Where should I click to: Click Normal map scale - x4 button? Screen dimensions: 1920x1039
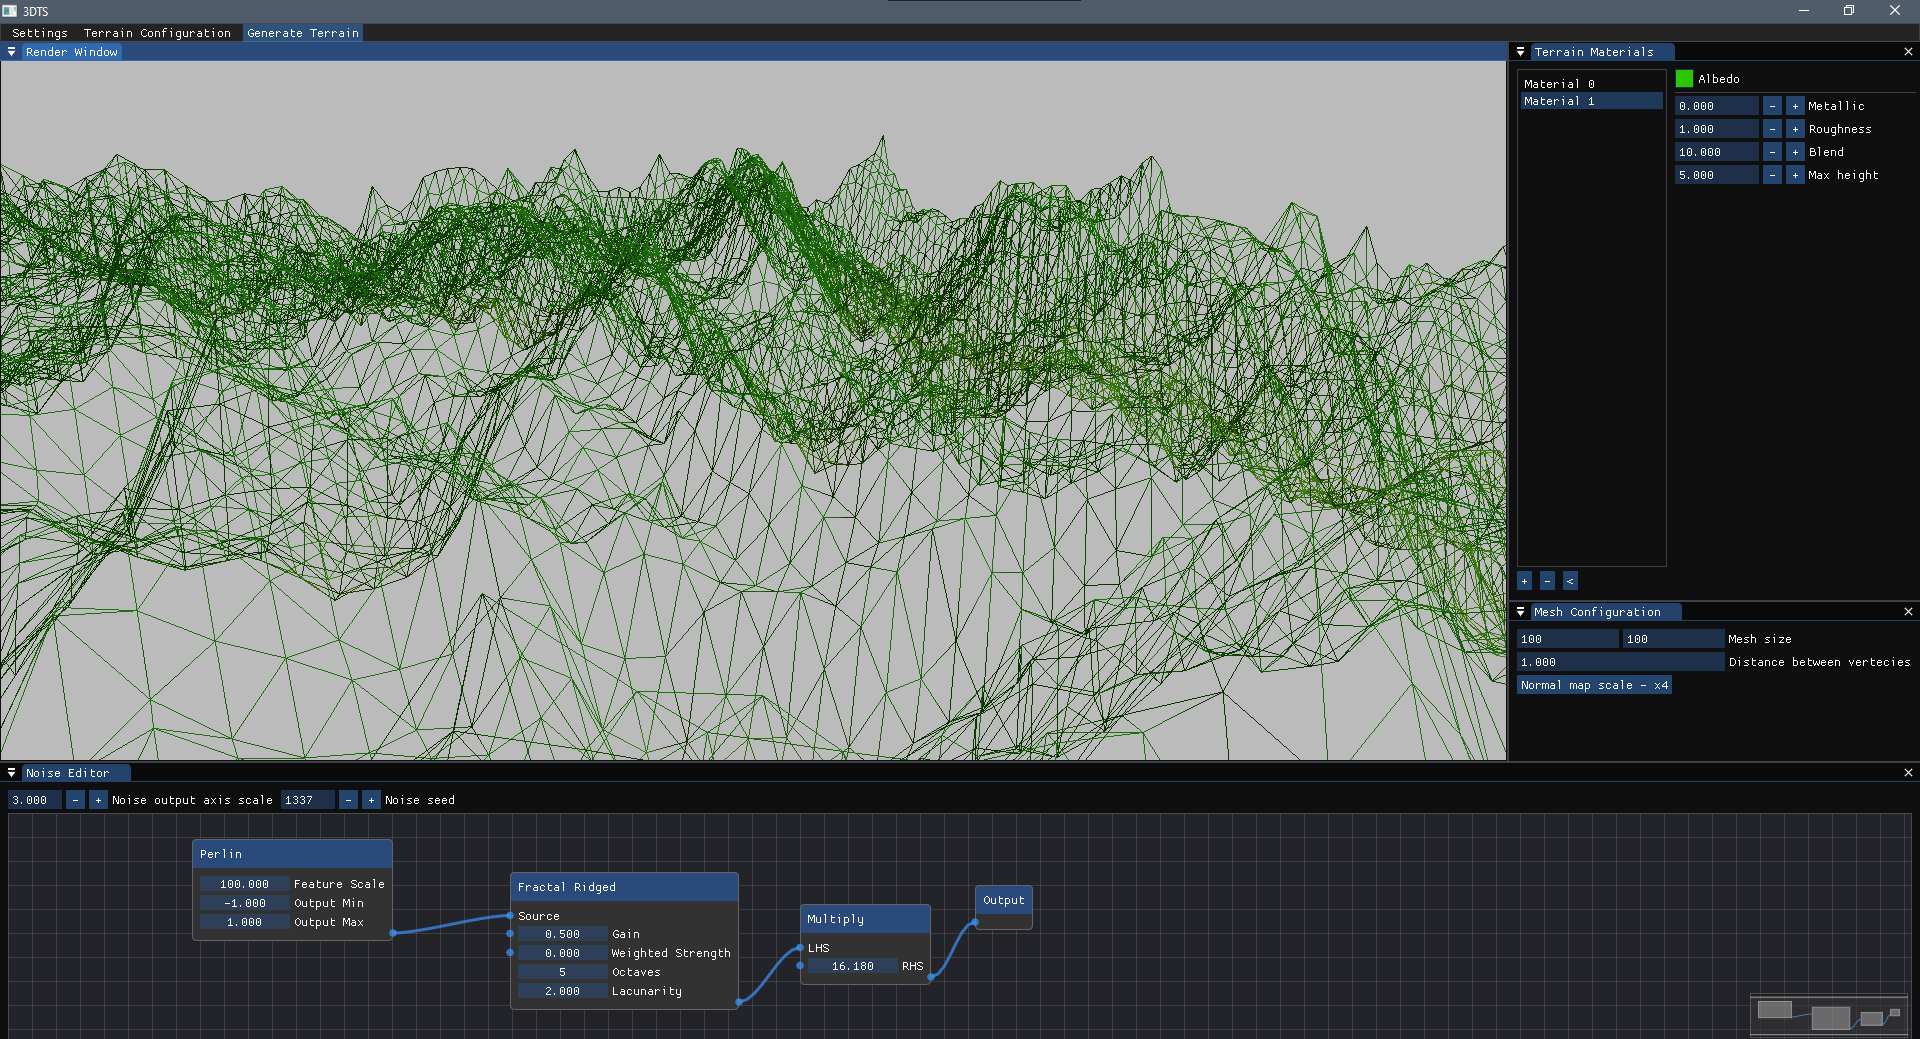tap(1594, 685)
